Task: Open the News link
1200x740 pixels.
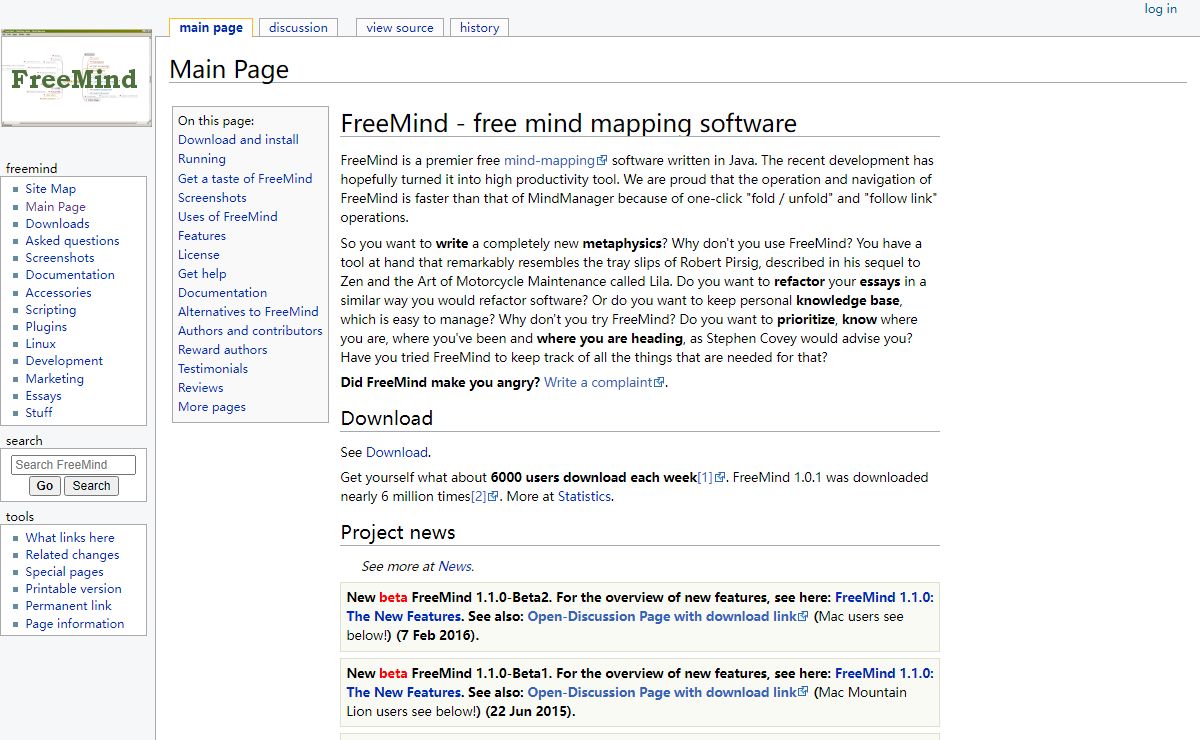Action: 455,567
